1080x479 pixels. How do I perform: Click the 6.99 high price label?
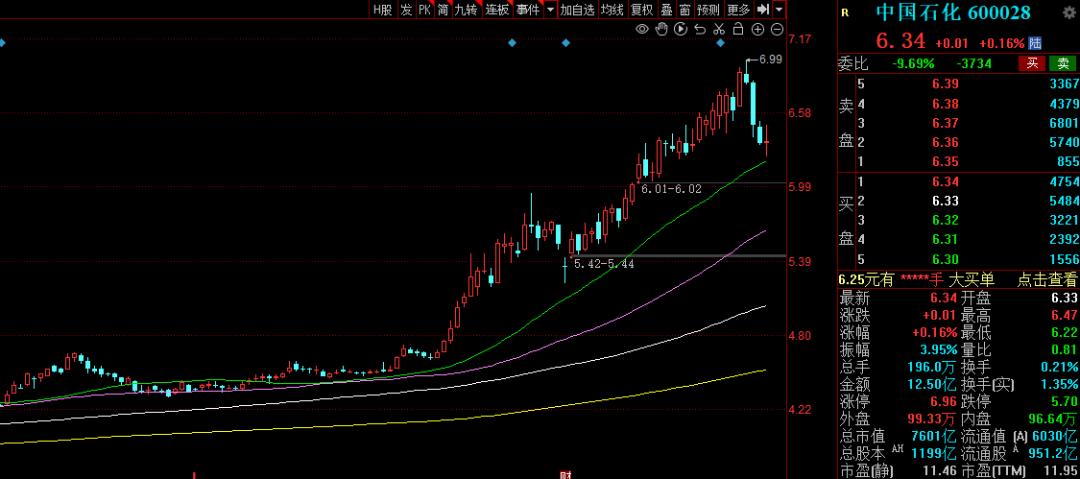coord(770,59)
